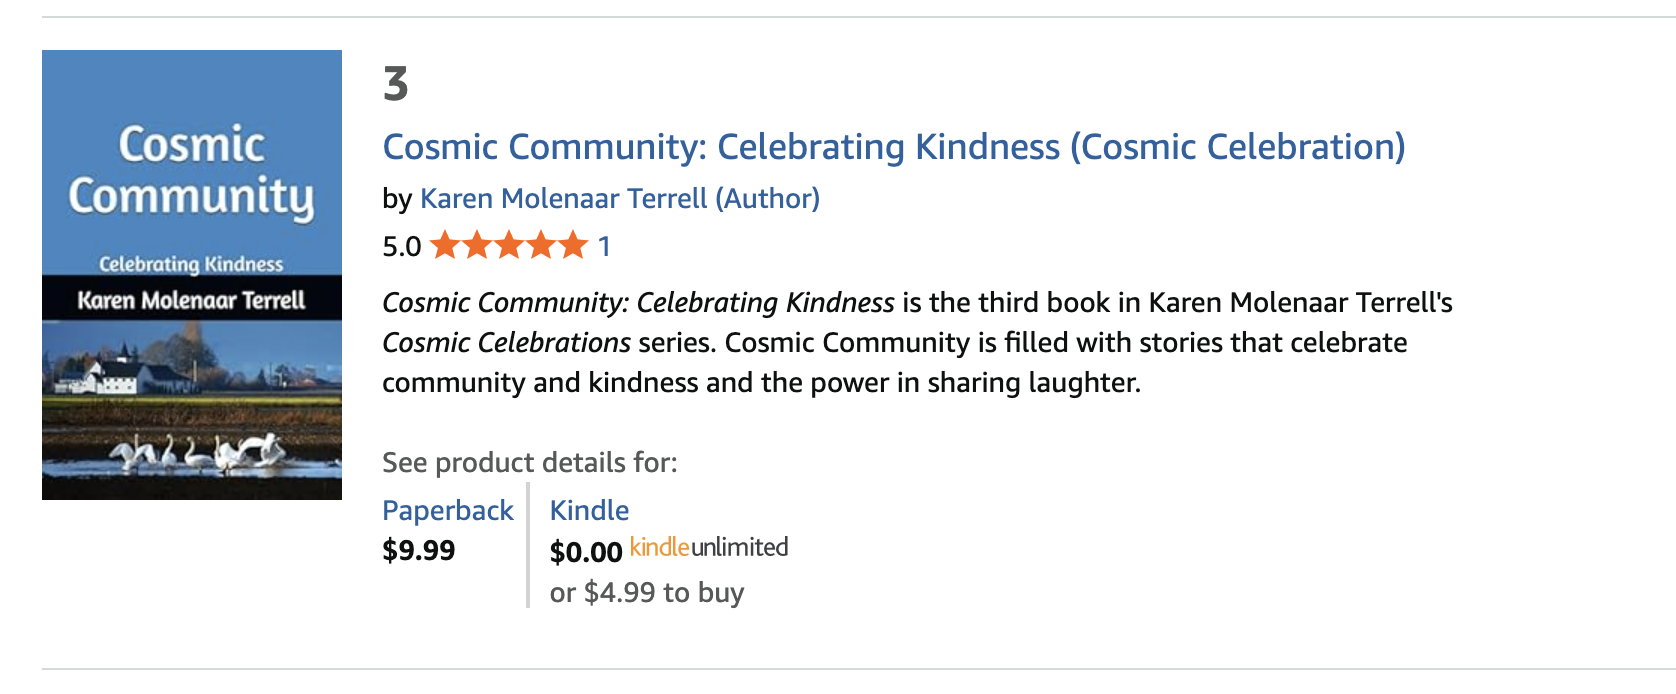Viewport: 1676px width, 694px height.
Task: Click the italic "Cosmic Celebrations" text in the description
Action: pyautogui.click(x=506, y=343)
